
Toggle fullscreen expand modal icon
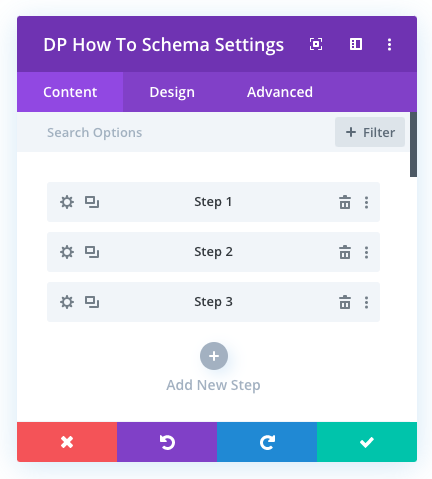point(316,44)
